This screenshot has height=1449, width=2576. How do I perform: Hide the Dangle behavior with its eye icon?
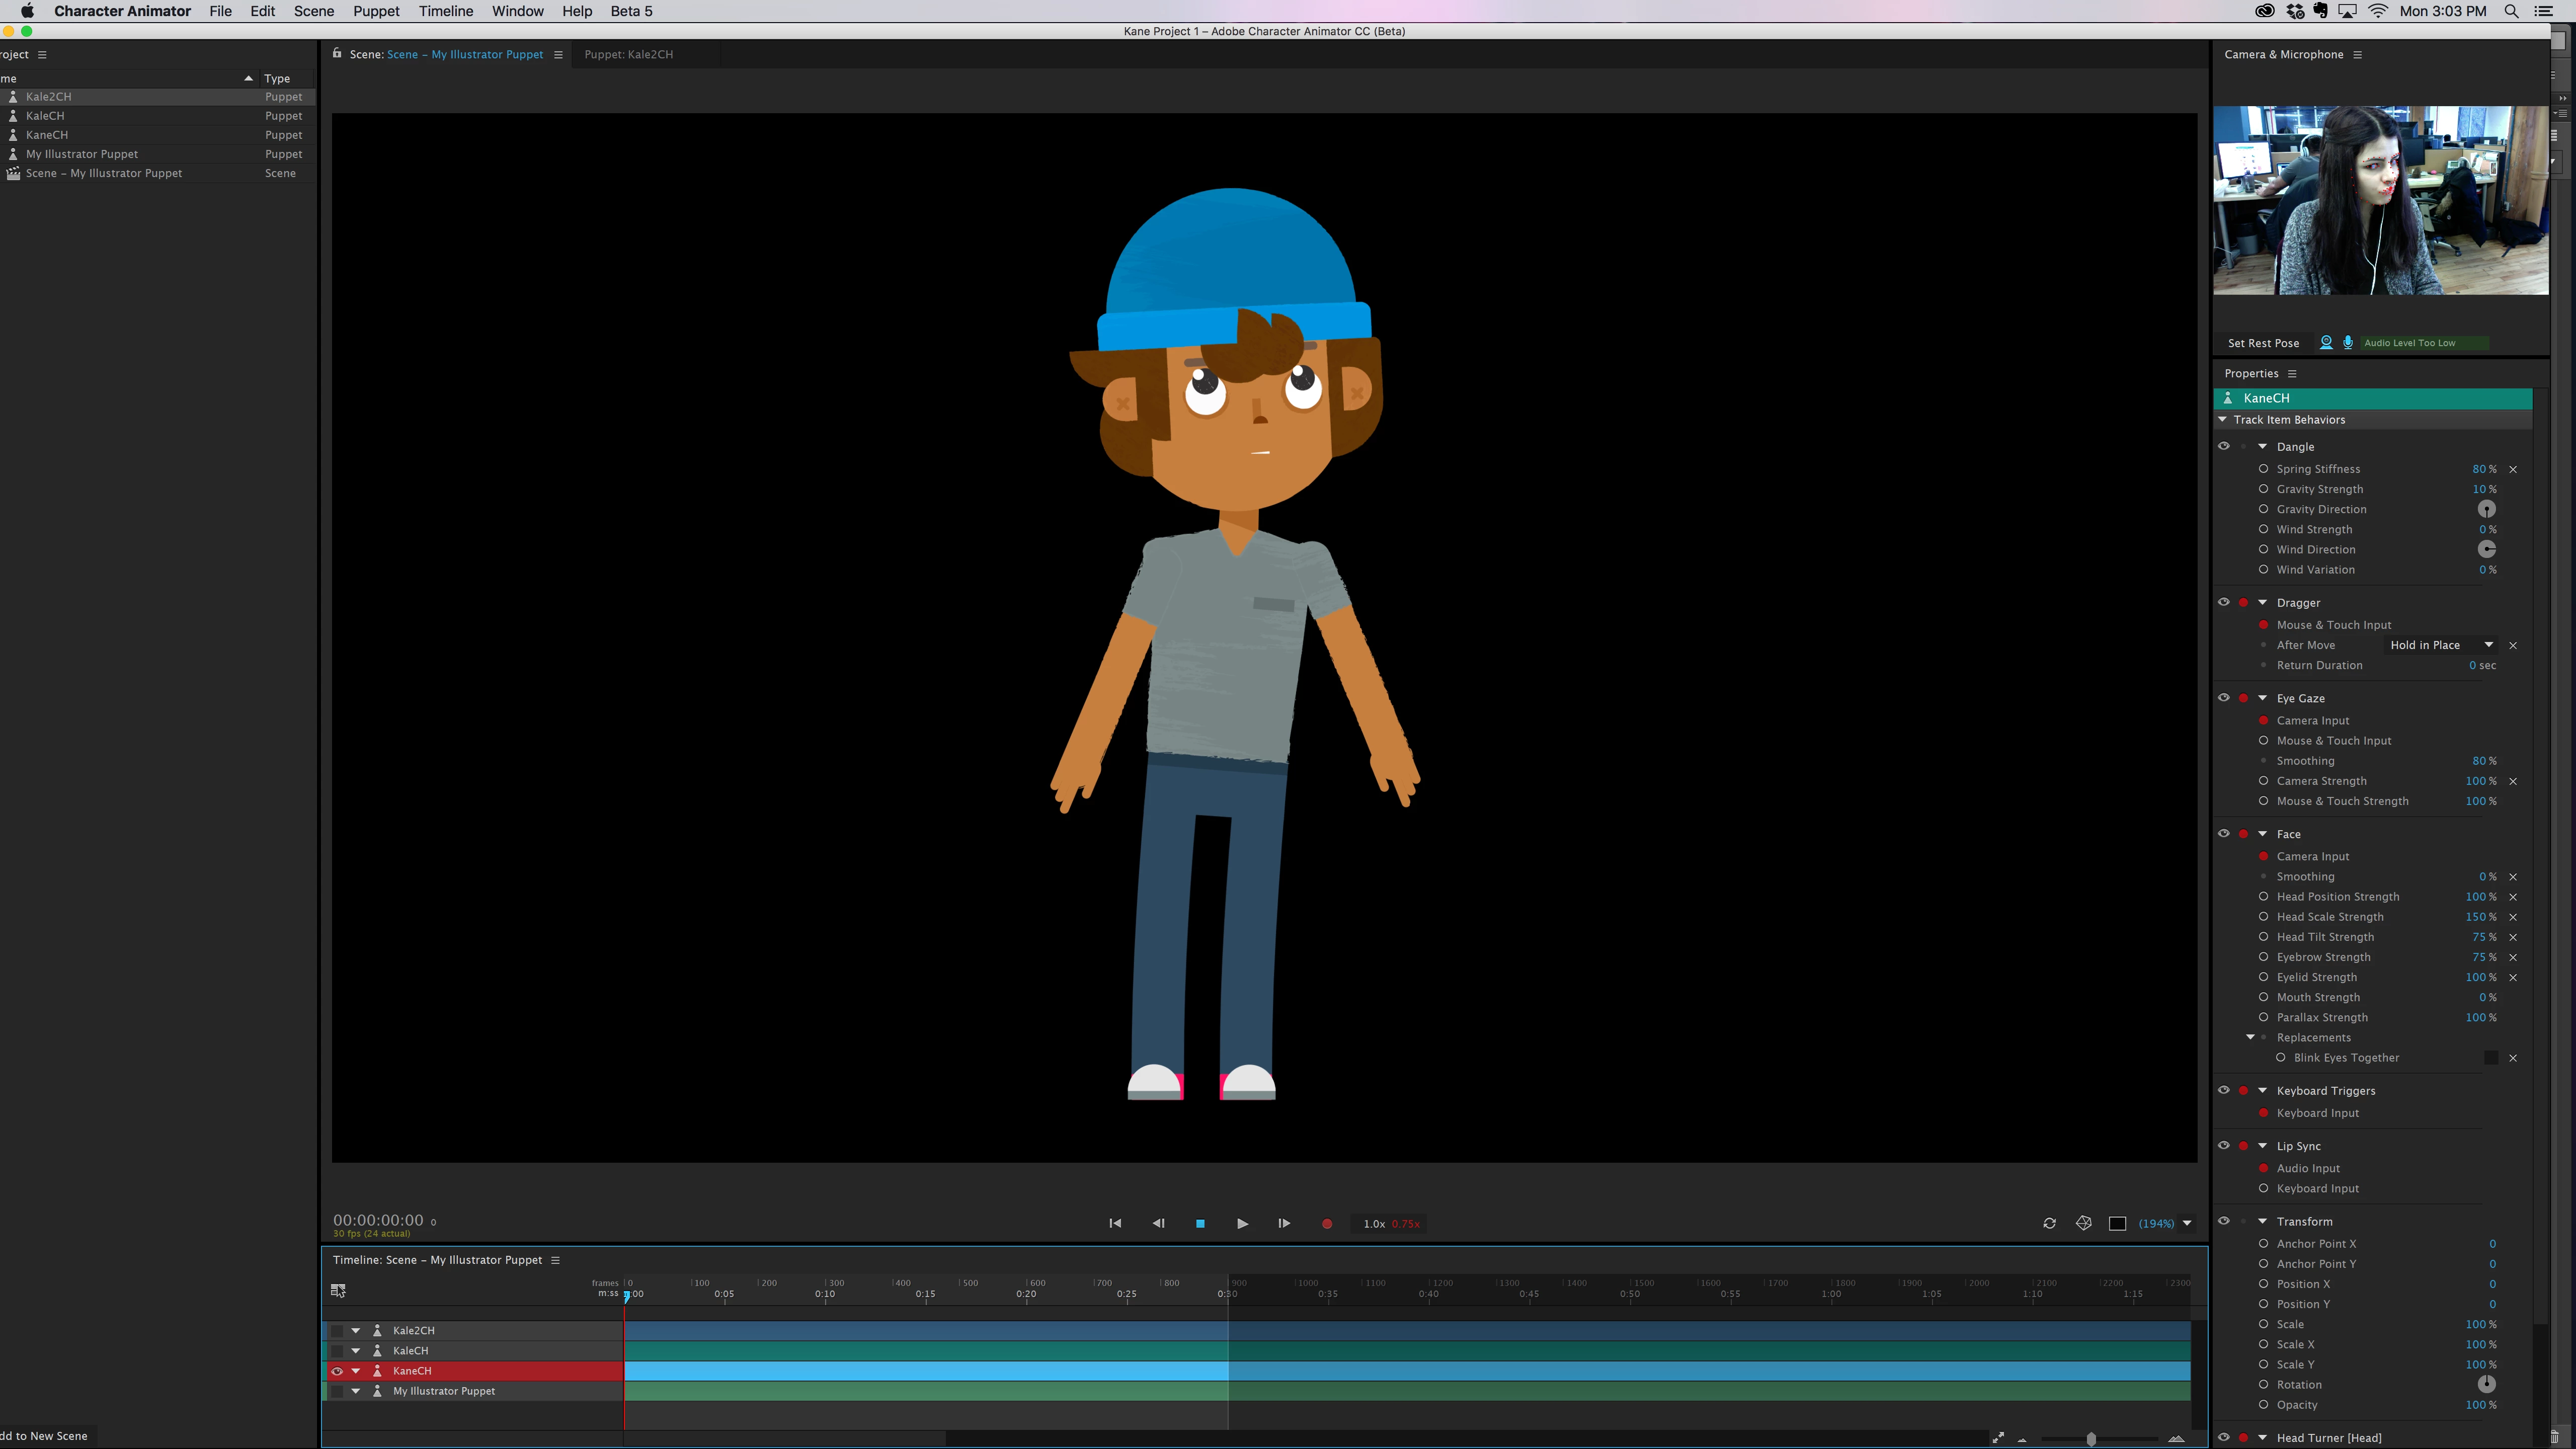click(2224, 446)
